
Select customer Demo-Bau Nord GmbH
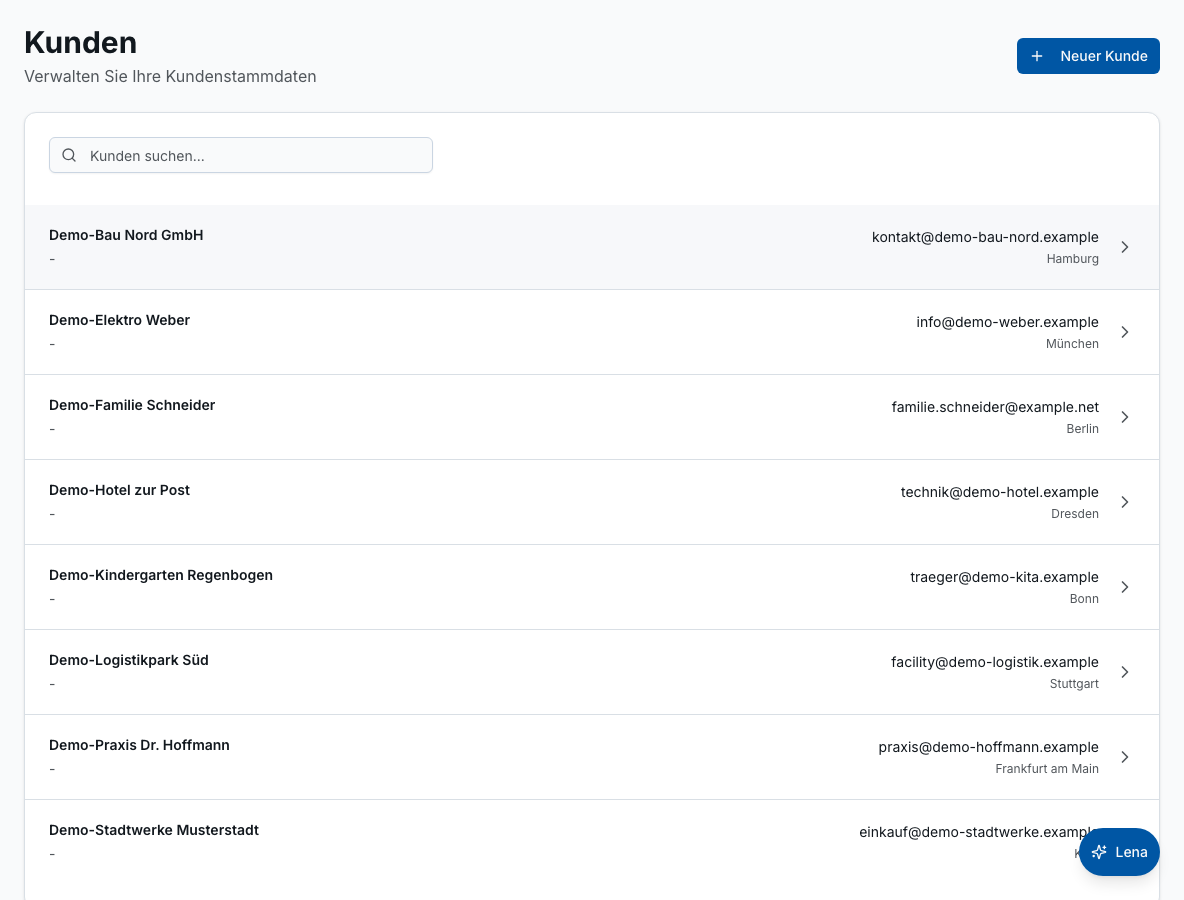click(x=591, y=247)
